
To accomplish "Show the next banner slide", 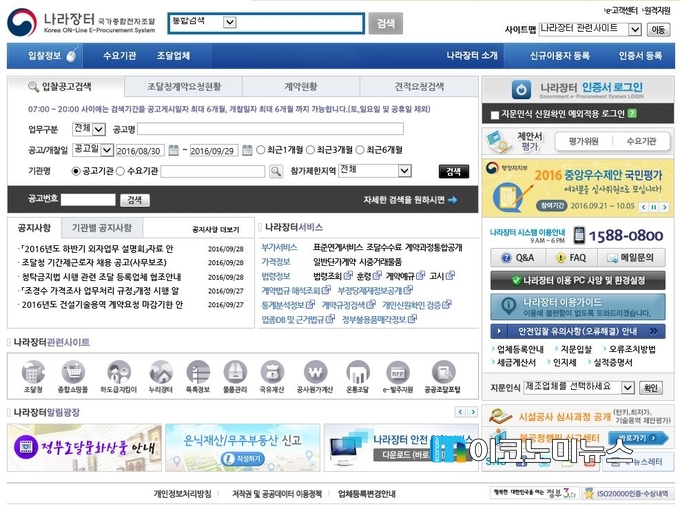I will point(664,207).
